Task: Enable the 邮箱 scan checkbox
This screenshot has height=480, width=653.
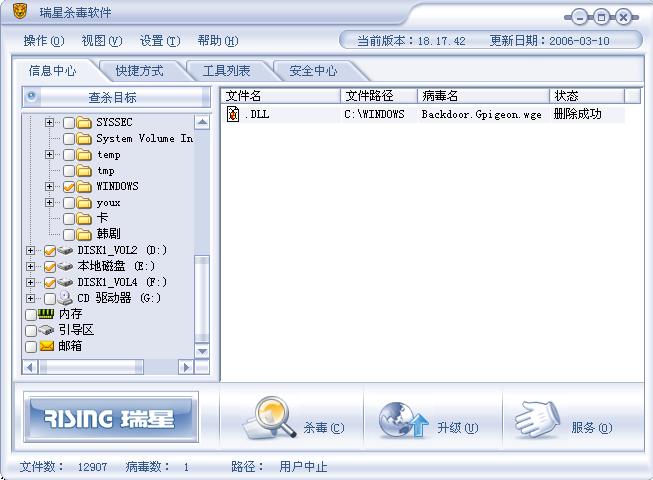Action: point(31,346)
